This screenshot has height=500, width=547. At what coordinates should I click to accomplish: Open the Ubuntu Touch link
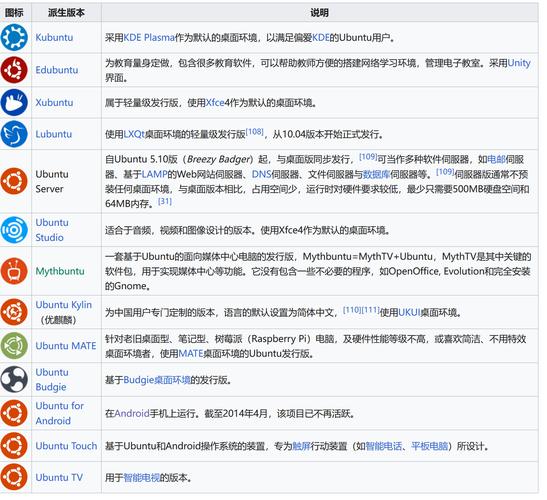66,446
